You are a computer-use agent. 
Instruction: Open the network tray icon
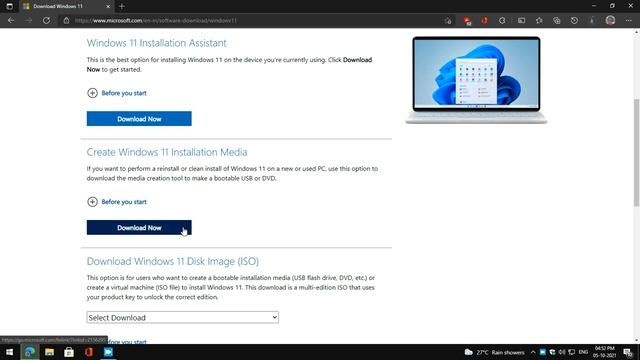tap(572, 352)
